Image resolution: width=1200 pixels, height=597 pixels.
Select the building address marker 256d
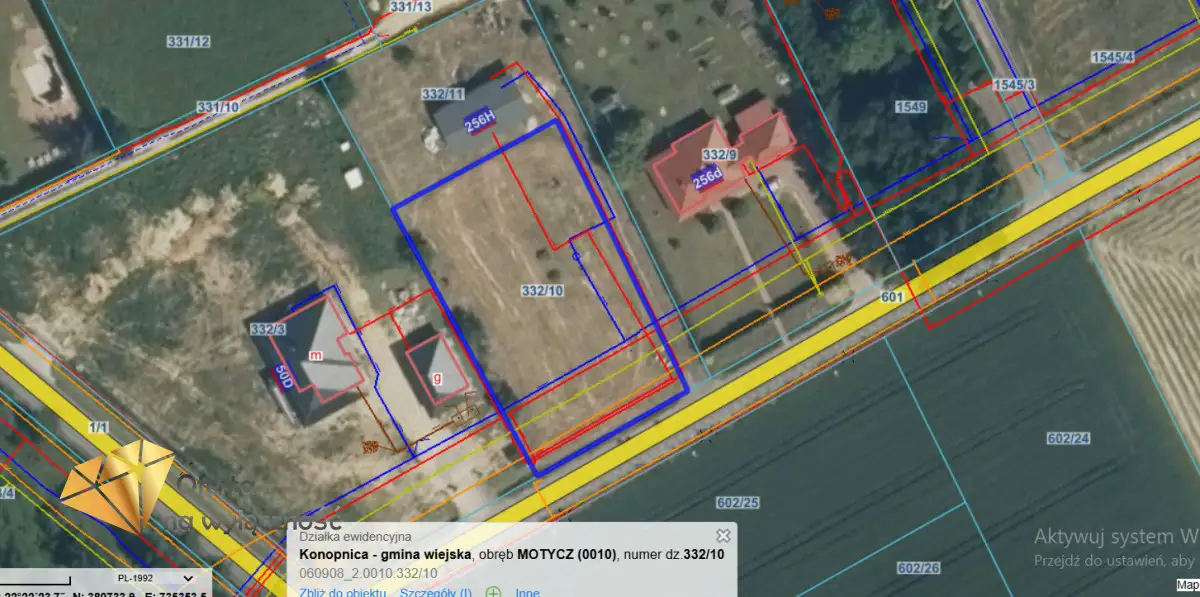(x=707, y=178)
